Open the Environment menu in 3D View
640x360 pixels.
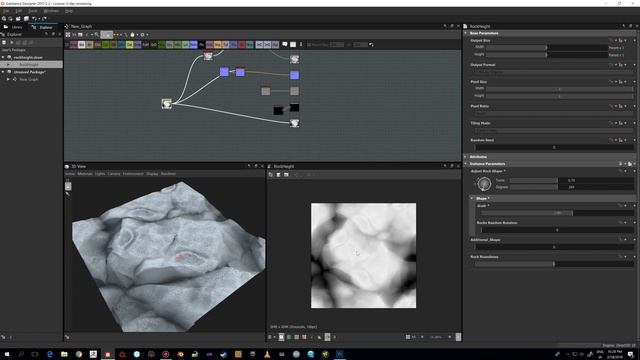coord(133,174)
